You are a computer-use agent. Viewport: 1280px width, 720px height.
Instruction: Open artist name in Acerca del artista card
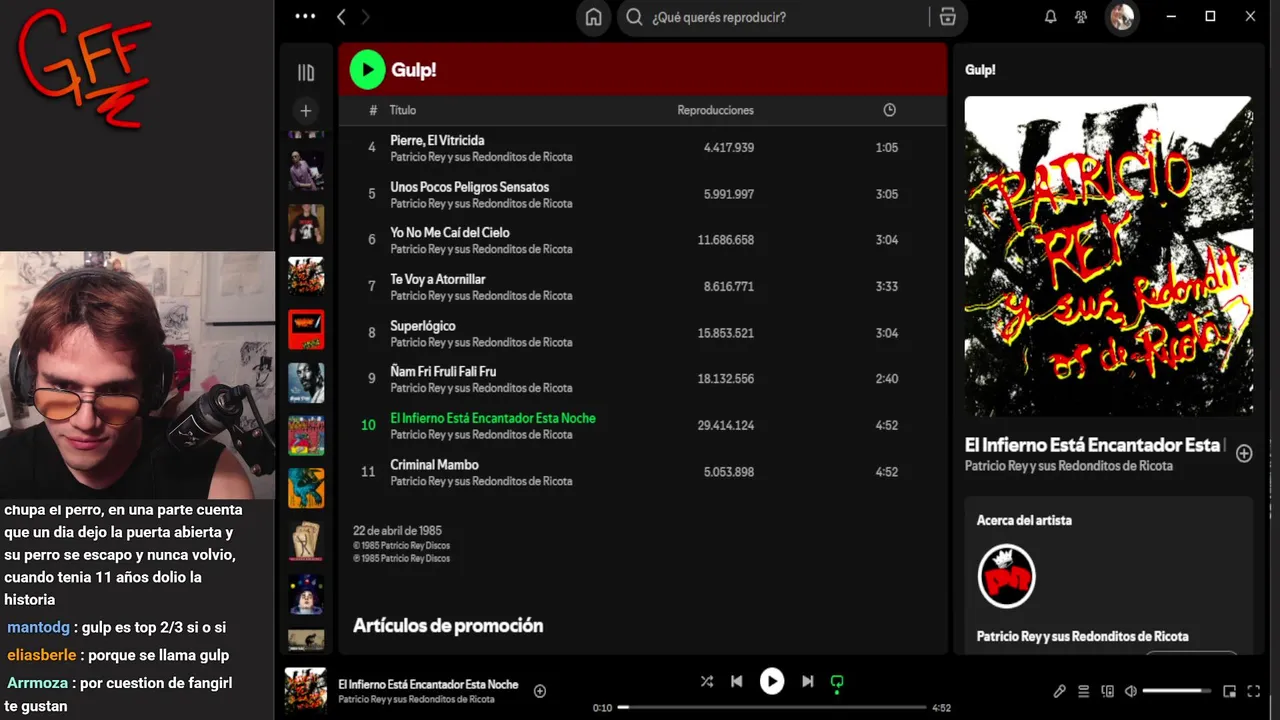[1083, 637]
